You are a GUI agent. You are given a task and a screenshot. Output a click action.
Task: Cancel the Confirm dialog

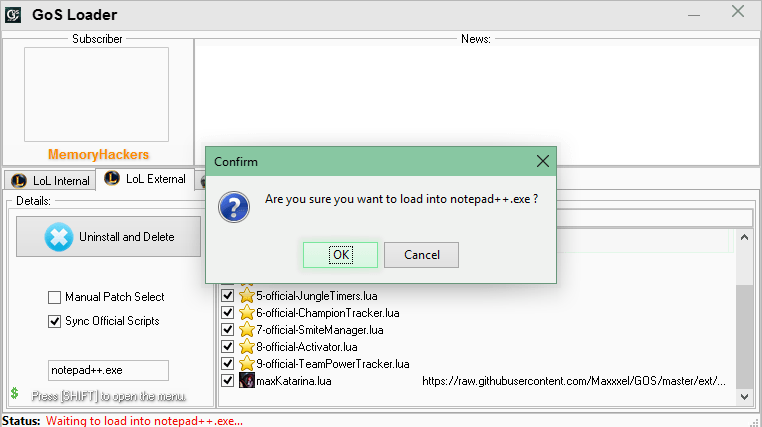(x=421, y=255)
